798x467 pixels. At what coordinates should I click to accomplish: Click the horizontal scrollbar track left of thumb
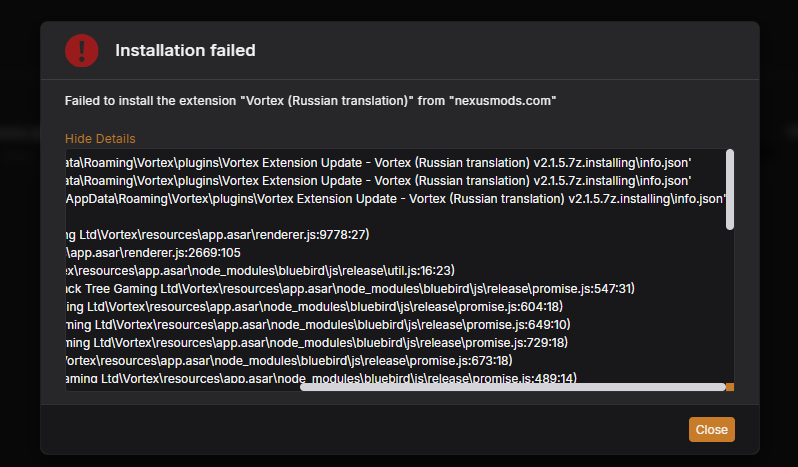coord(180,387)
